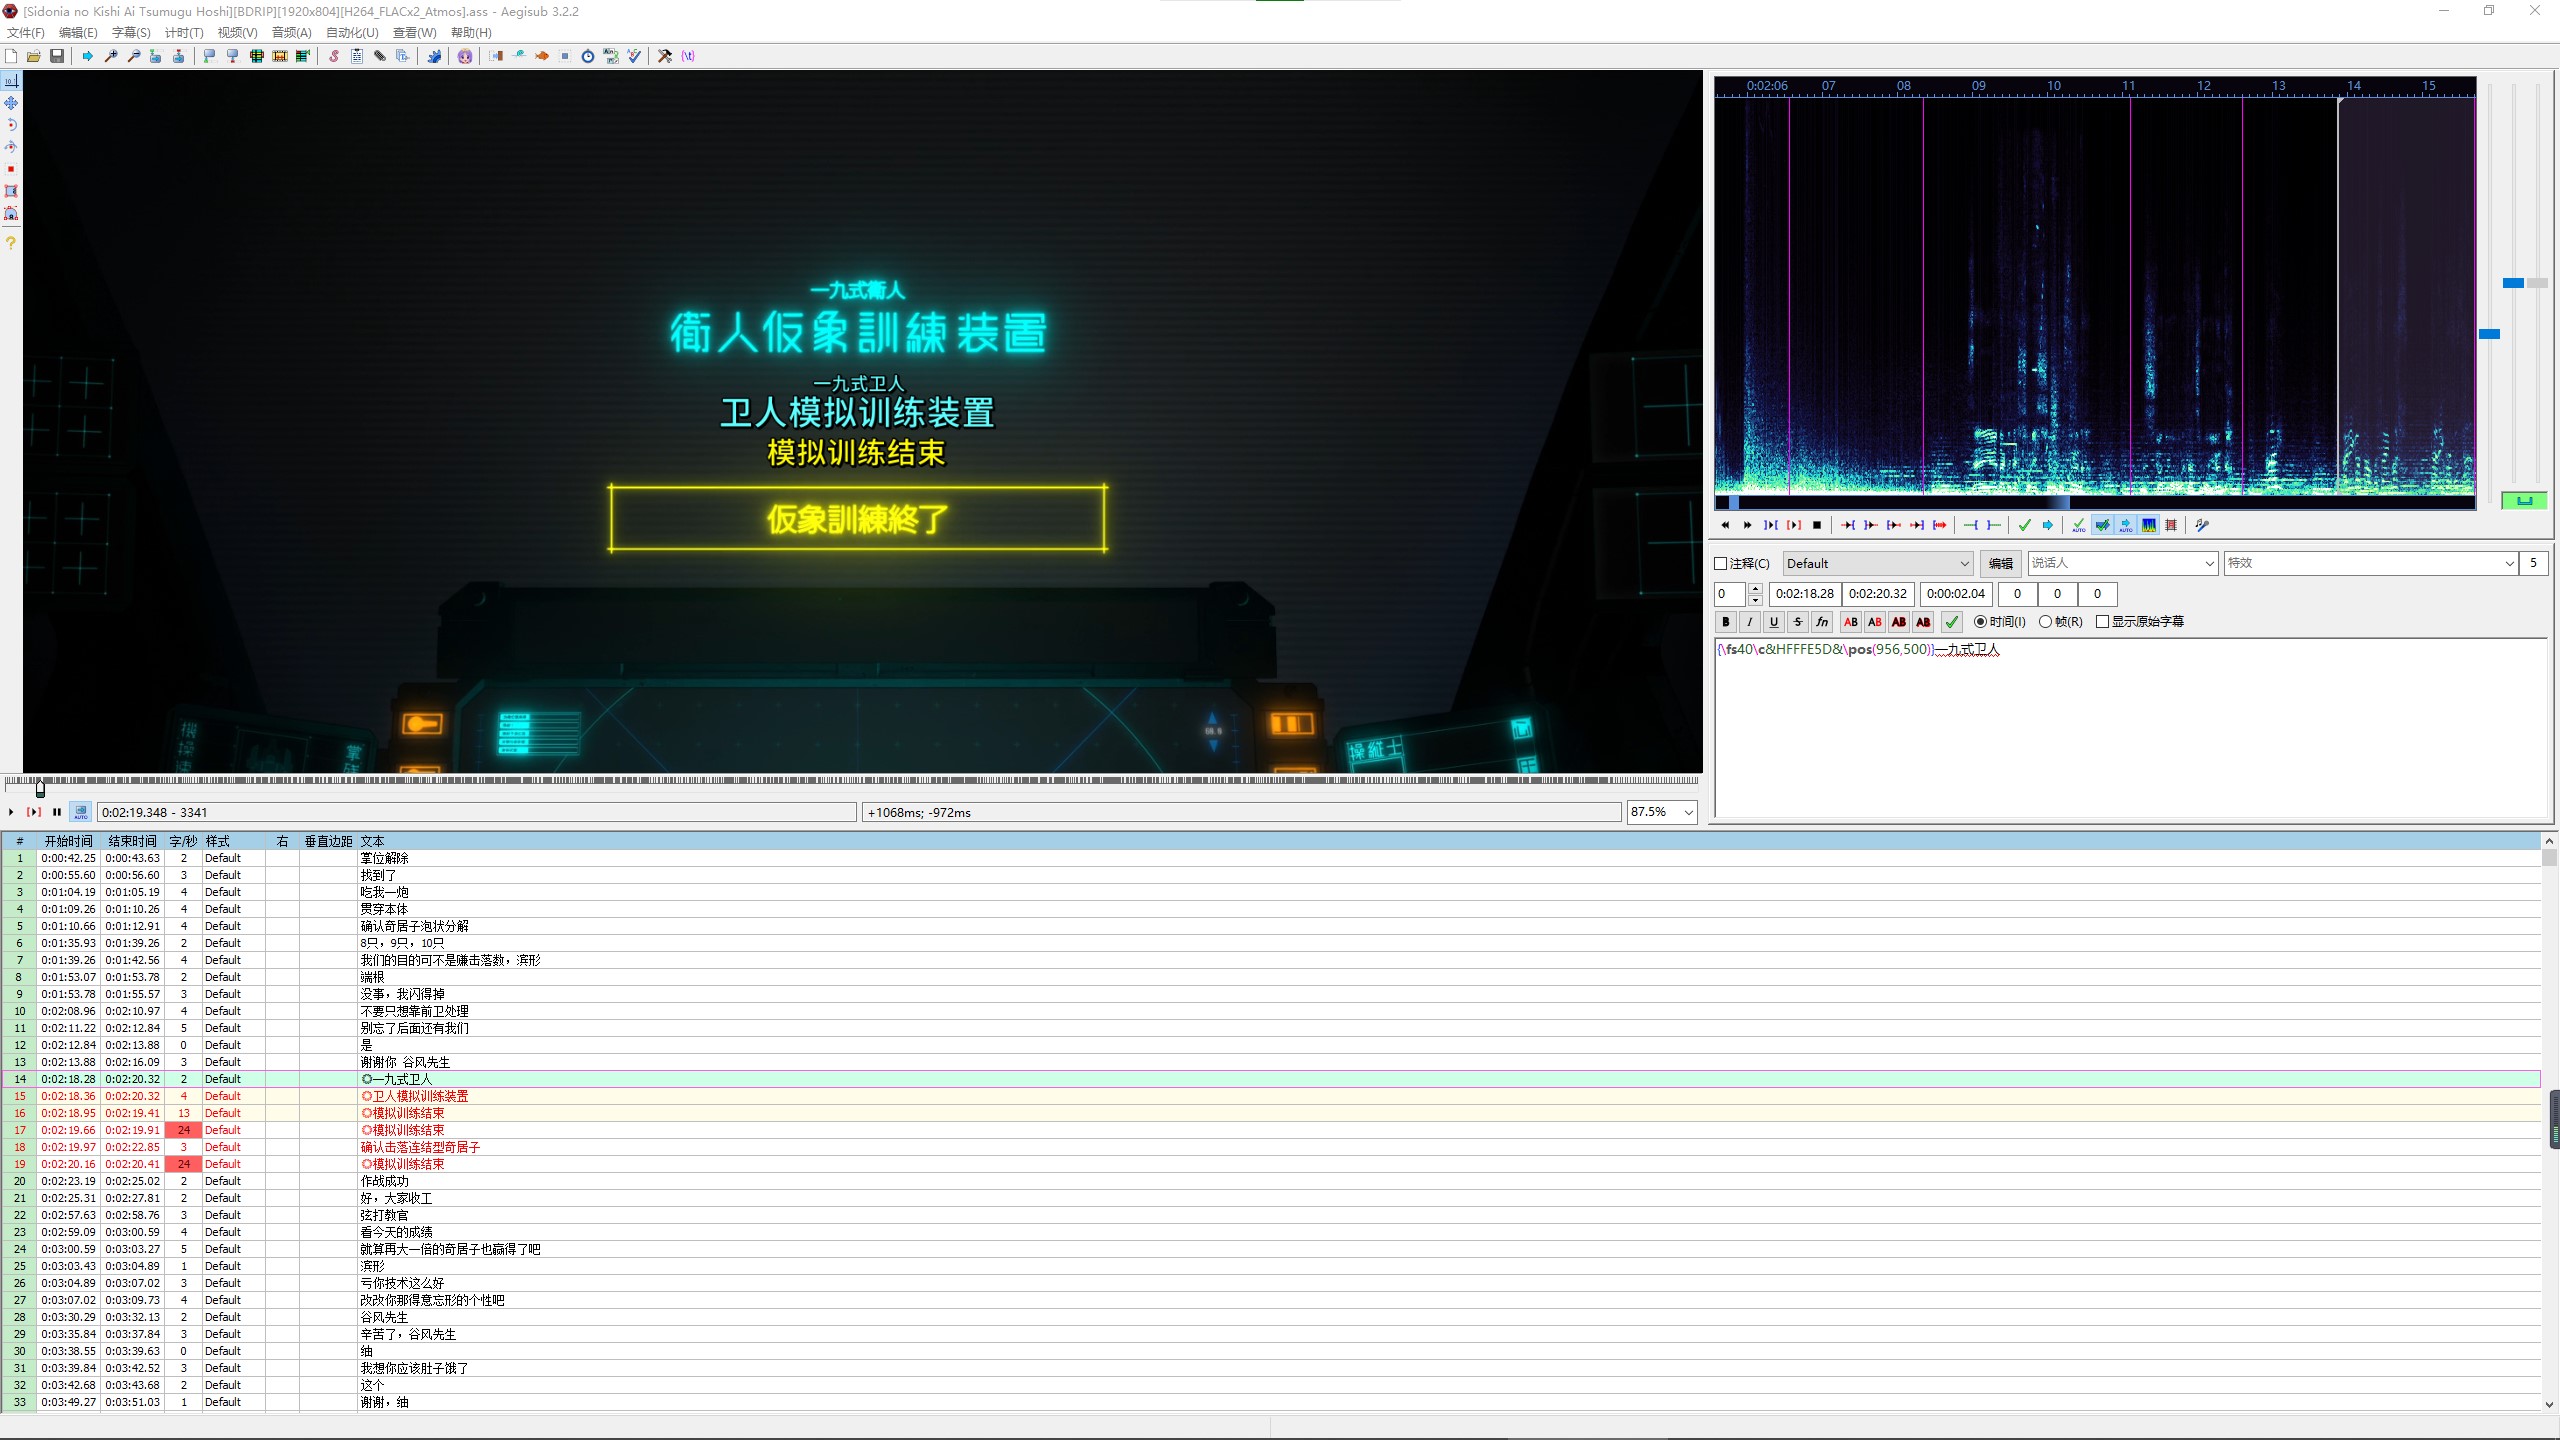
Task: Launch the Styling Assistant anime face icon
Action: pyautogui.click(x=465, y=56)
